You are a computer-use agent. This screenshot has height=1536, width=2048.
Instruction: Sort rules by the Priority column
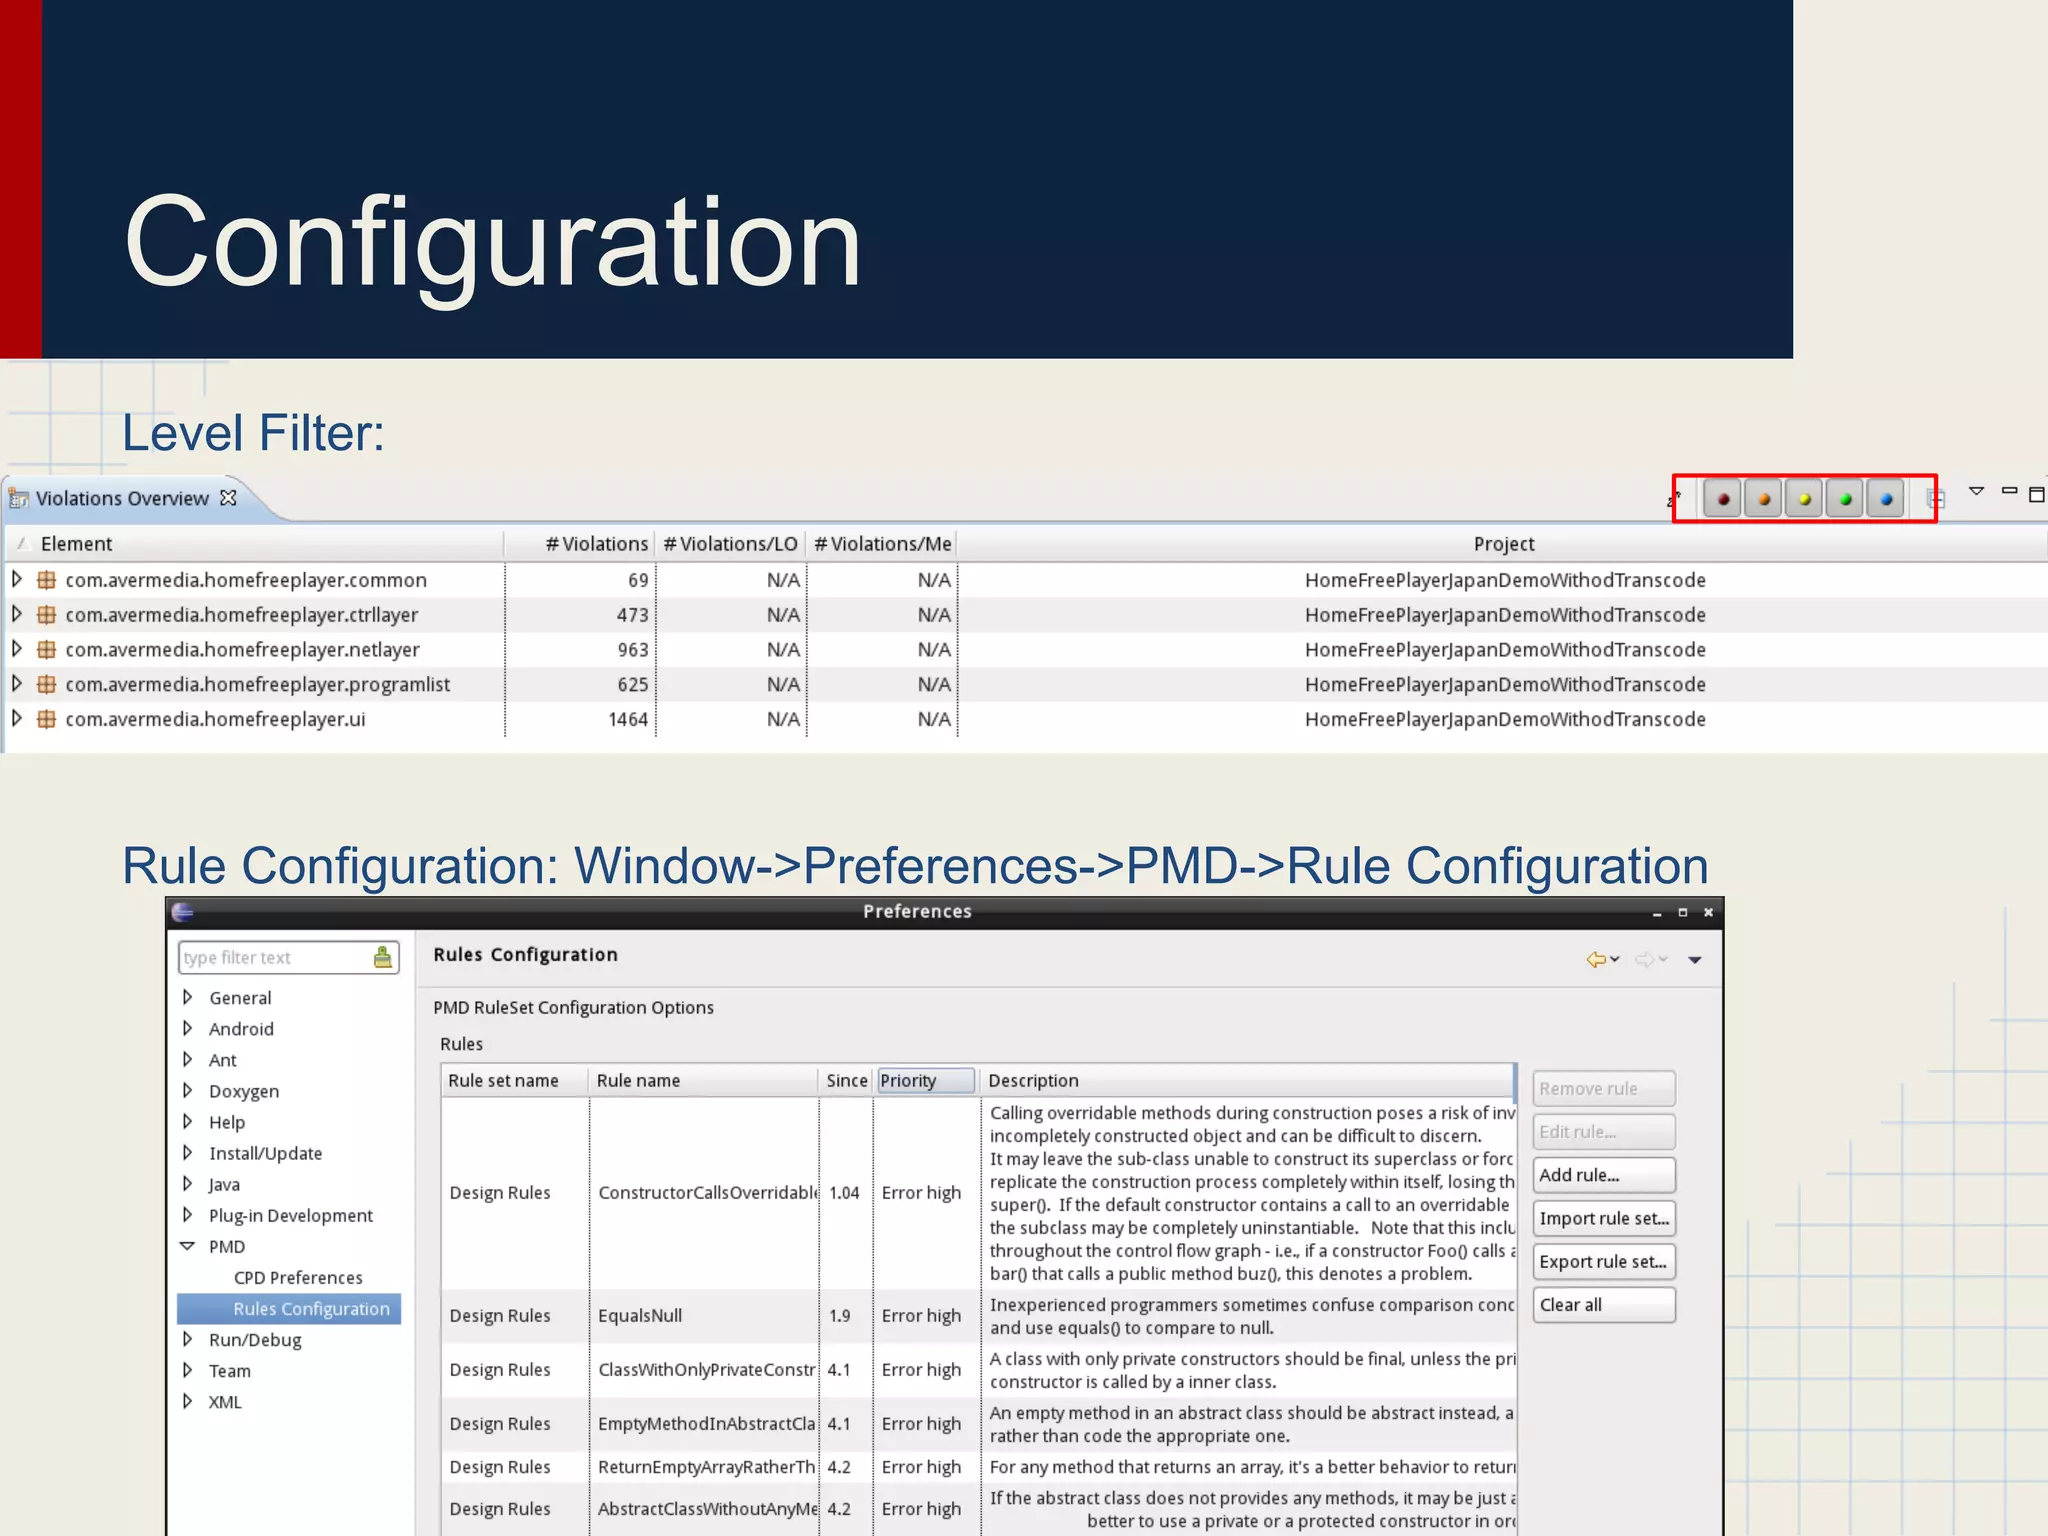tap(924, 1081)
